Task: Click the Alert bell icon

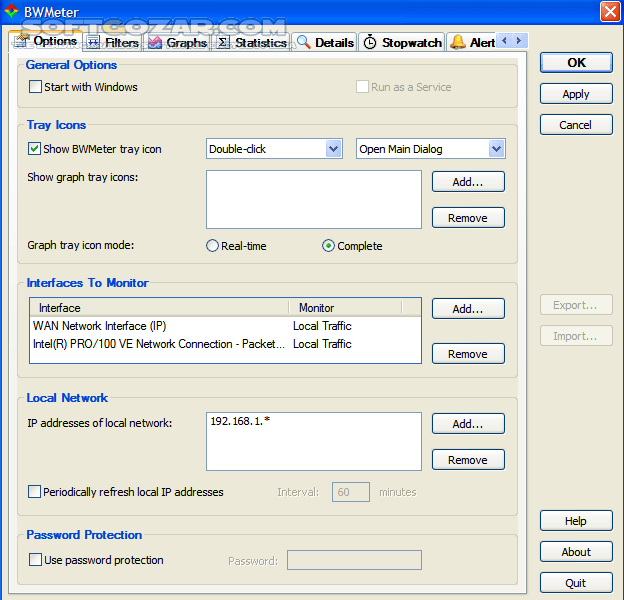Action: 458,42
